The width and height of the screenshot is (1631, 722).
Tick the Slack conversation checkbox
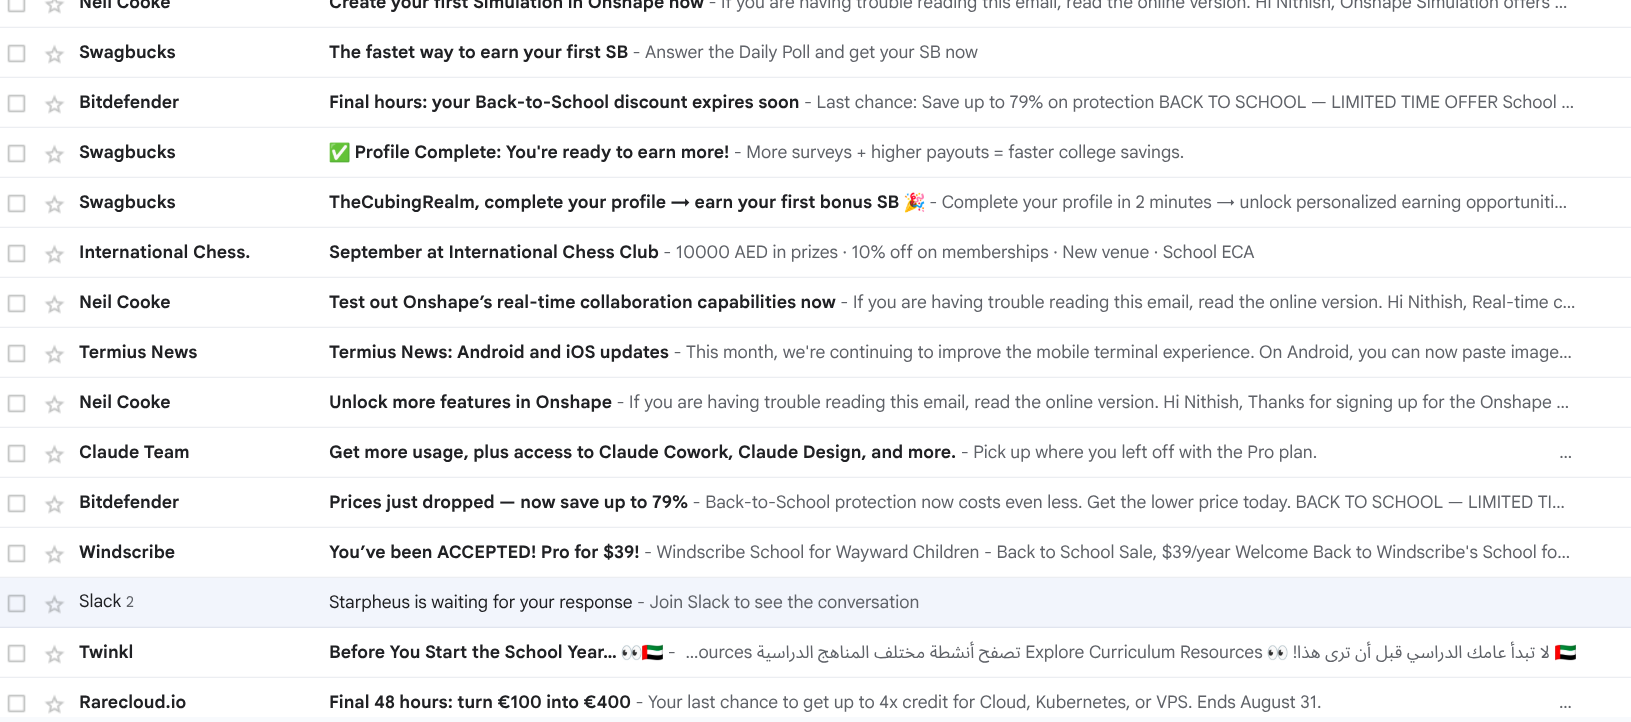17,603
